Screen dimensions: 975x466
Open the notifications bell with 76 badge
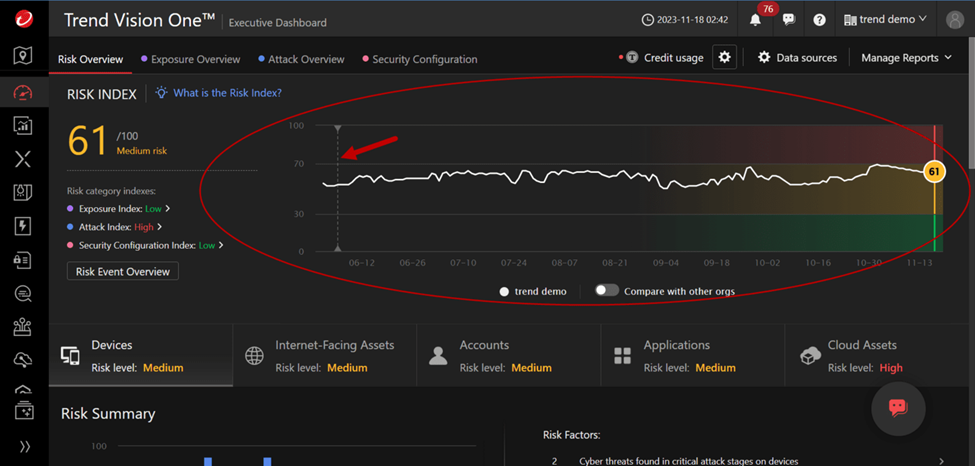click(x=756, y=18)
